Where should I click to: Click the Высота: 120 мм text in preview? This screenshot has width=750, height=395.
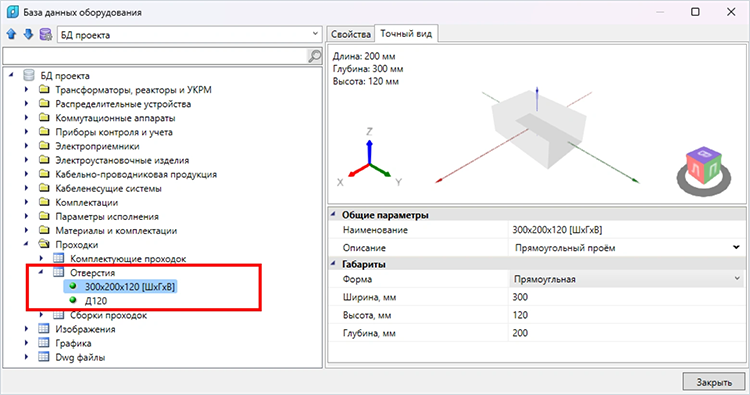click(366, 81)
